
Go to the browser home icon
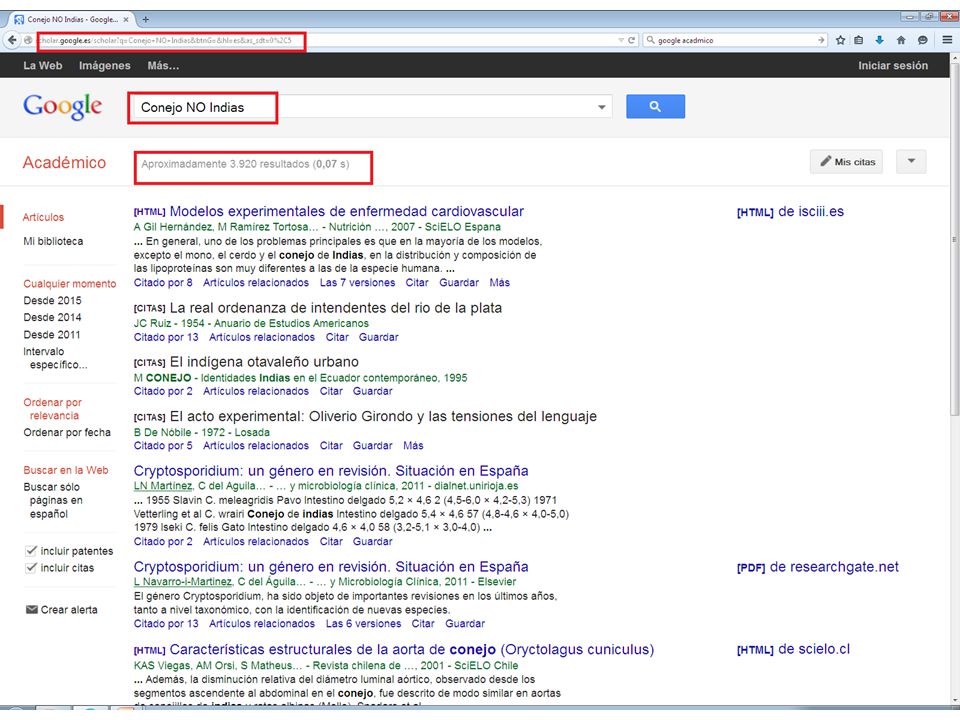click(901, 40)
